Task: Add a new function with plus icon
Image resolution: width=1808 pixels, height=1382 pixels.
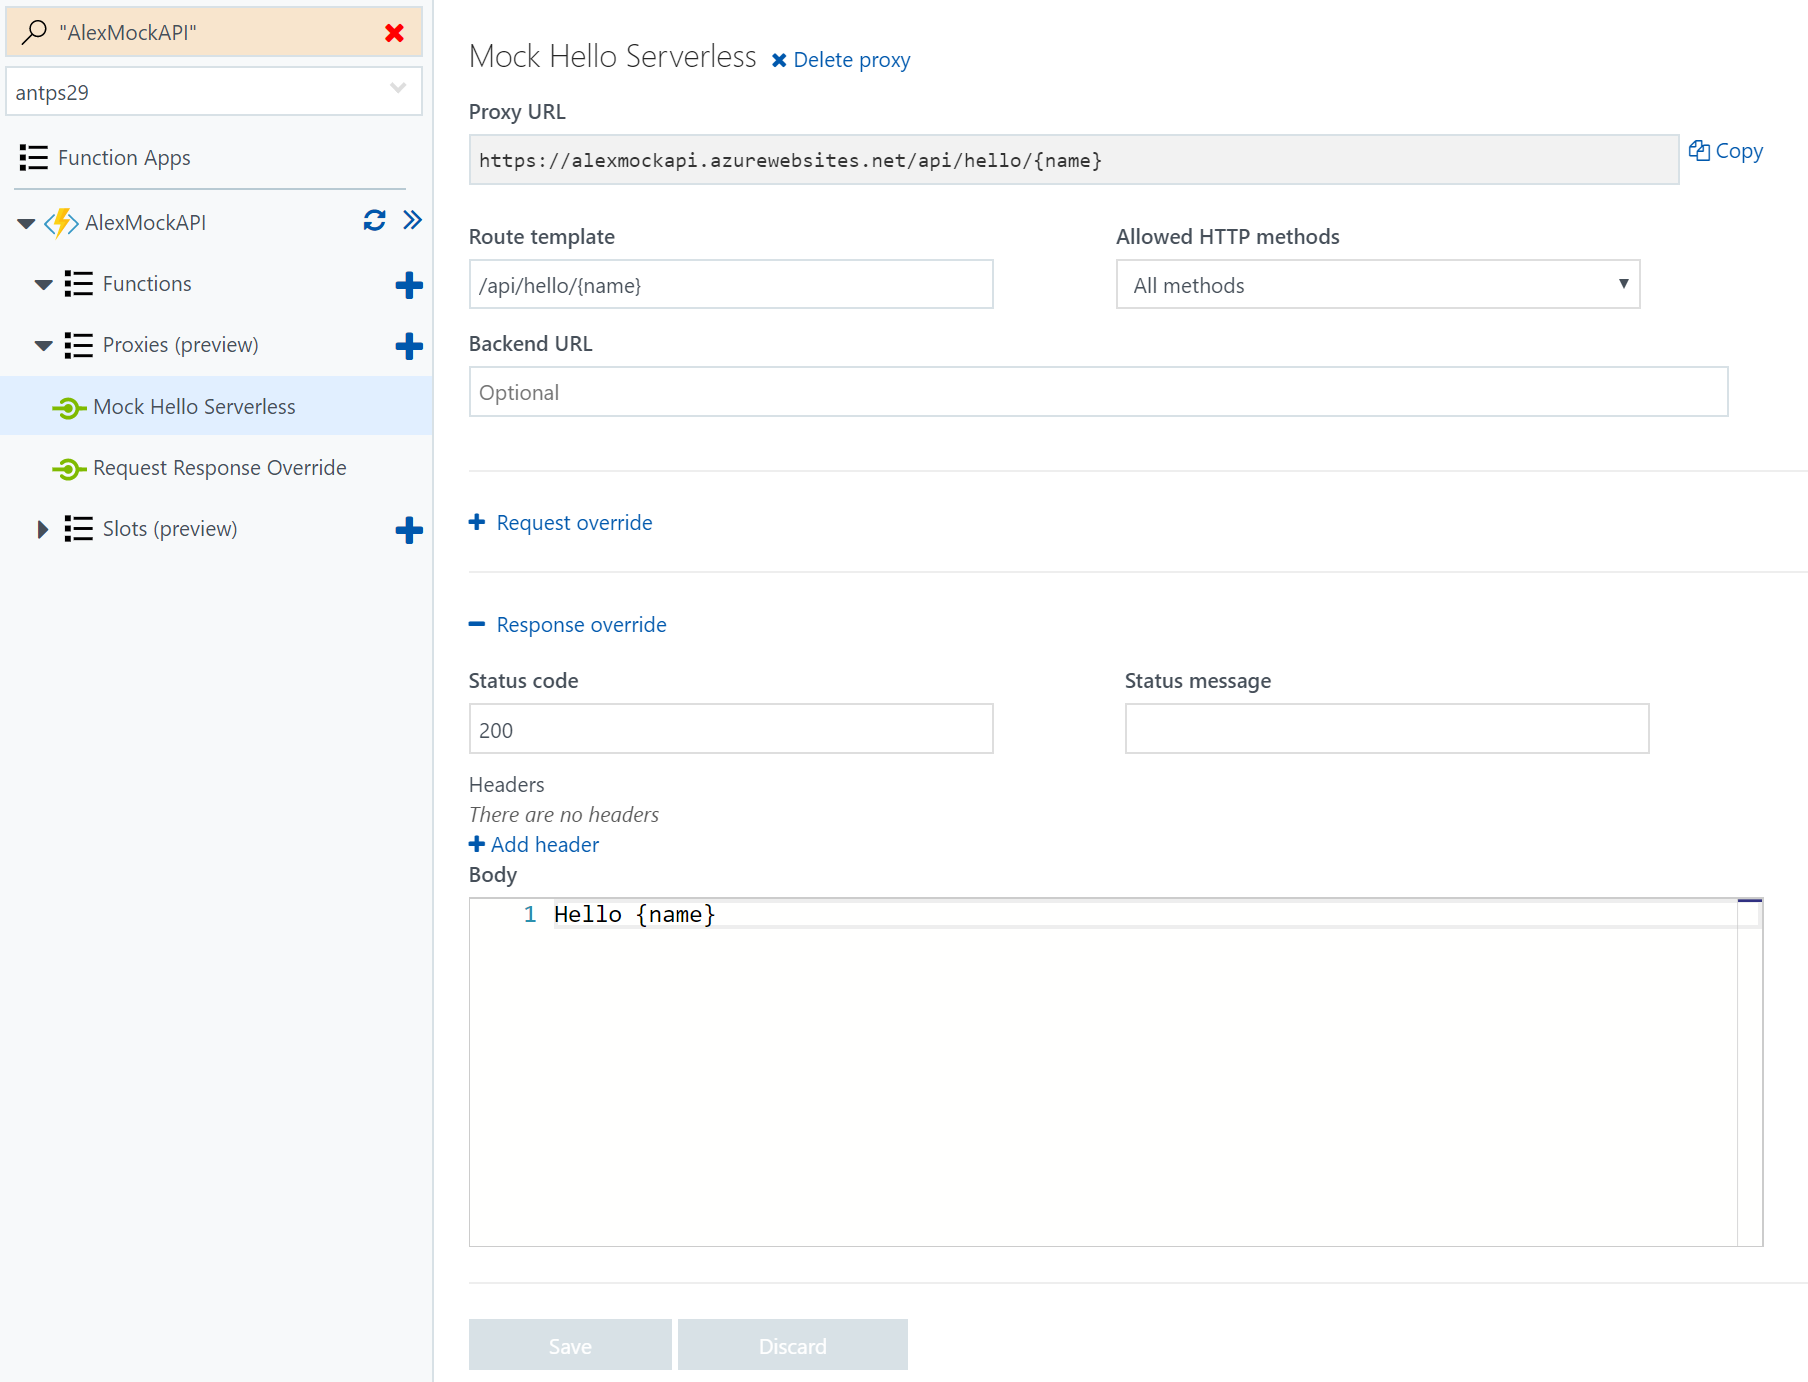Action: (x=408, y=285)
